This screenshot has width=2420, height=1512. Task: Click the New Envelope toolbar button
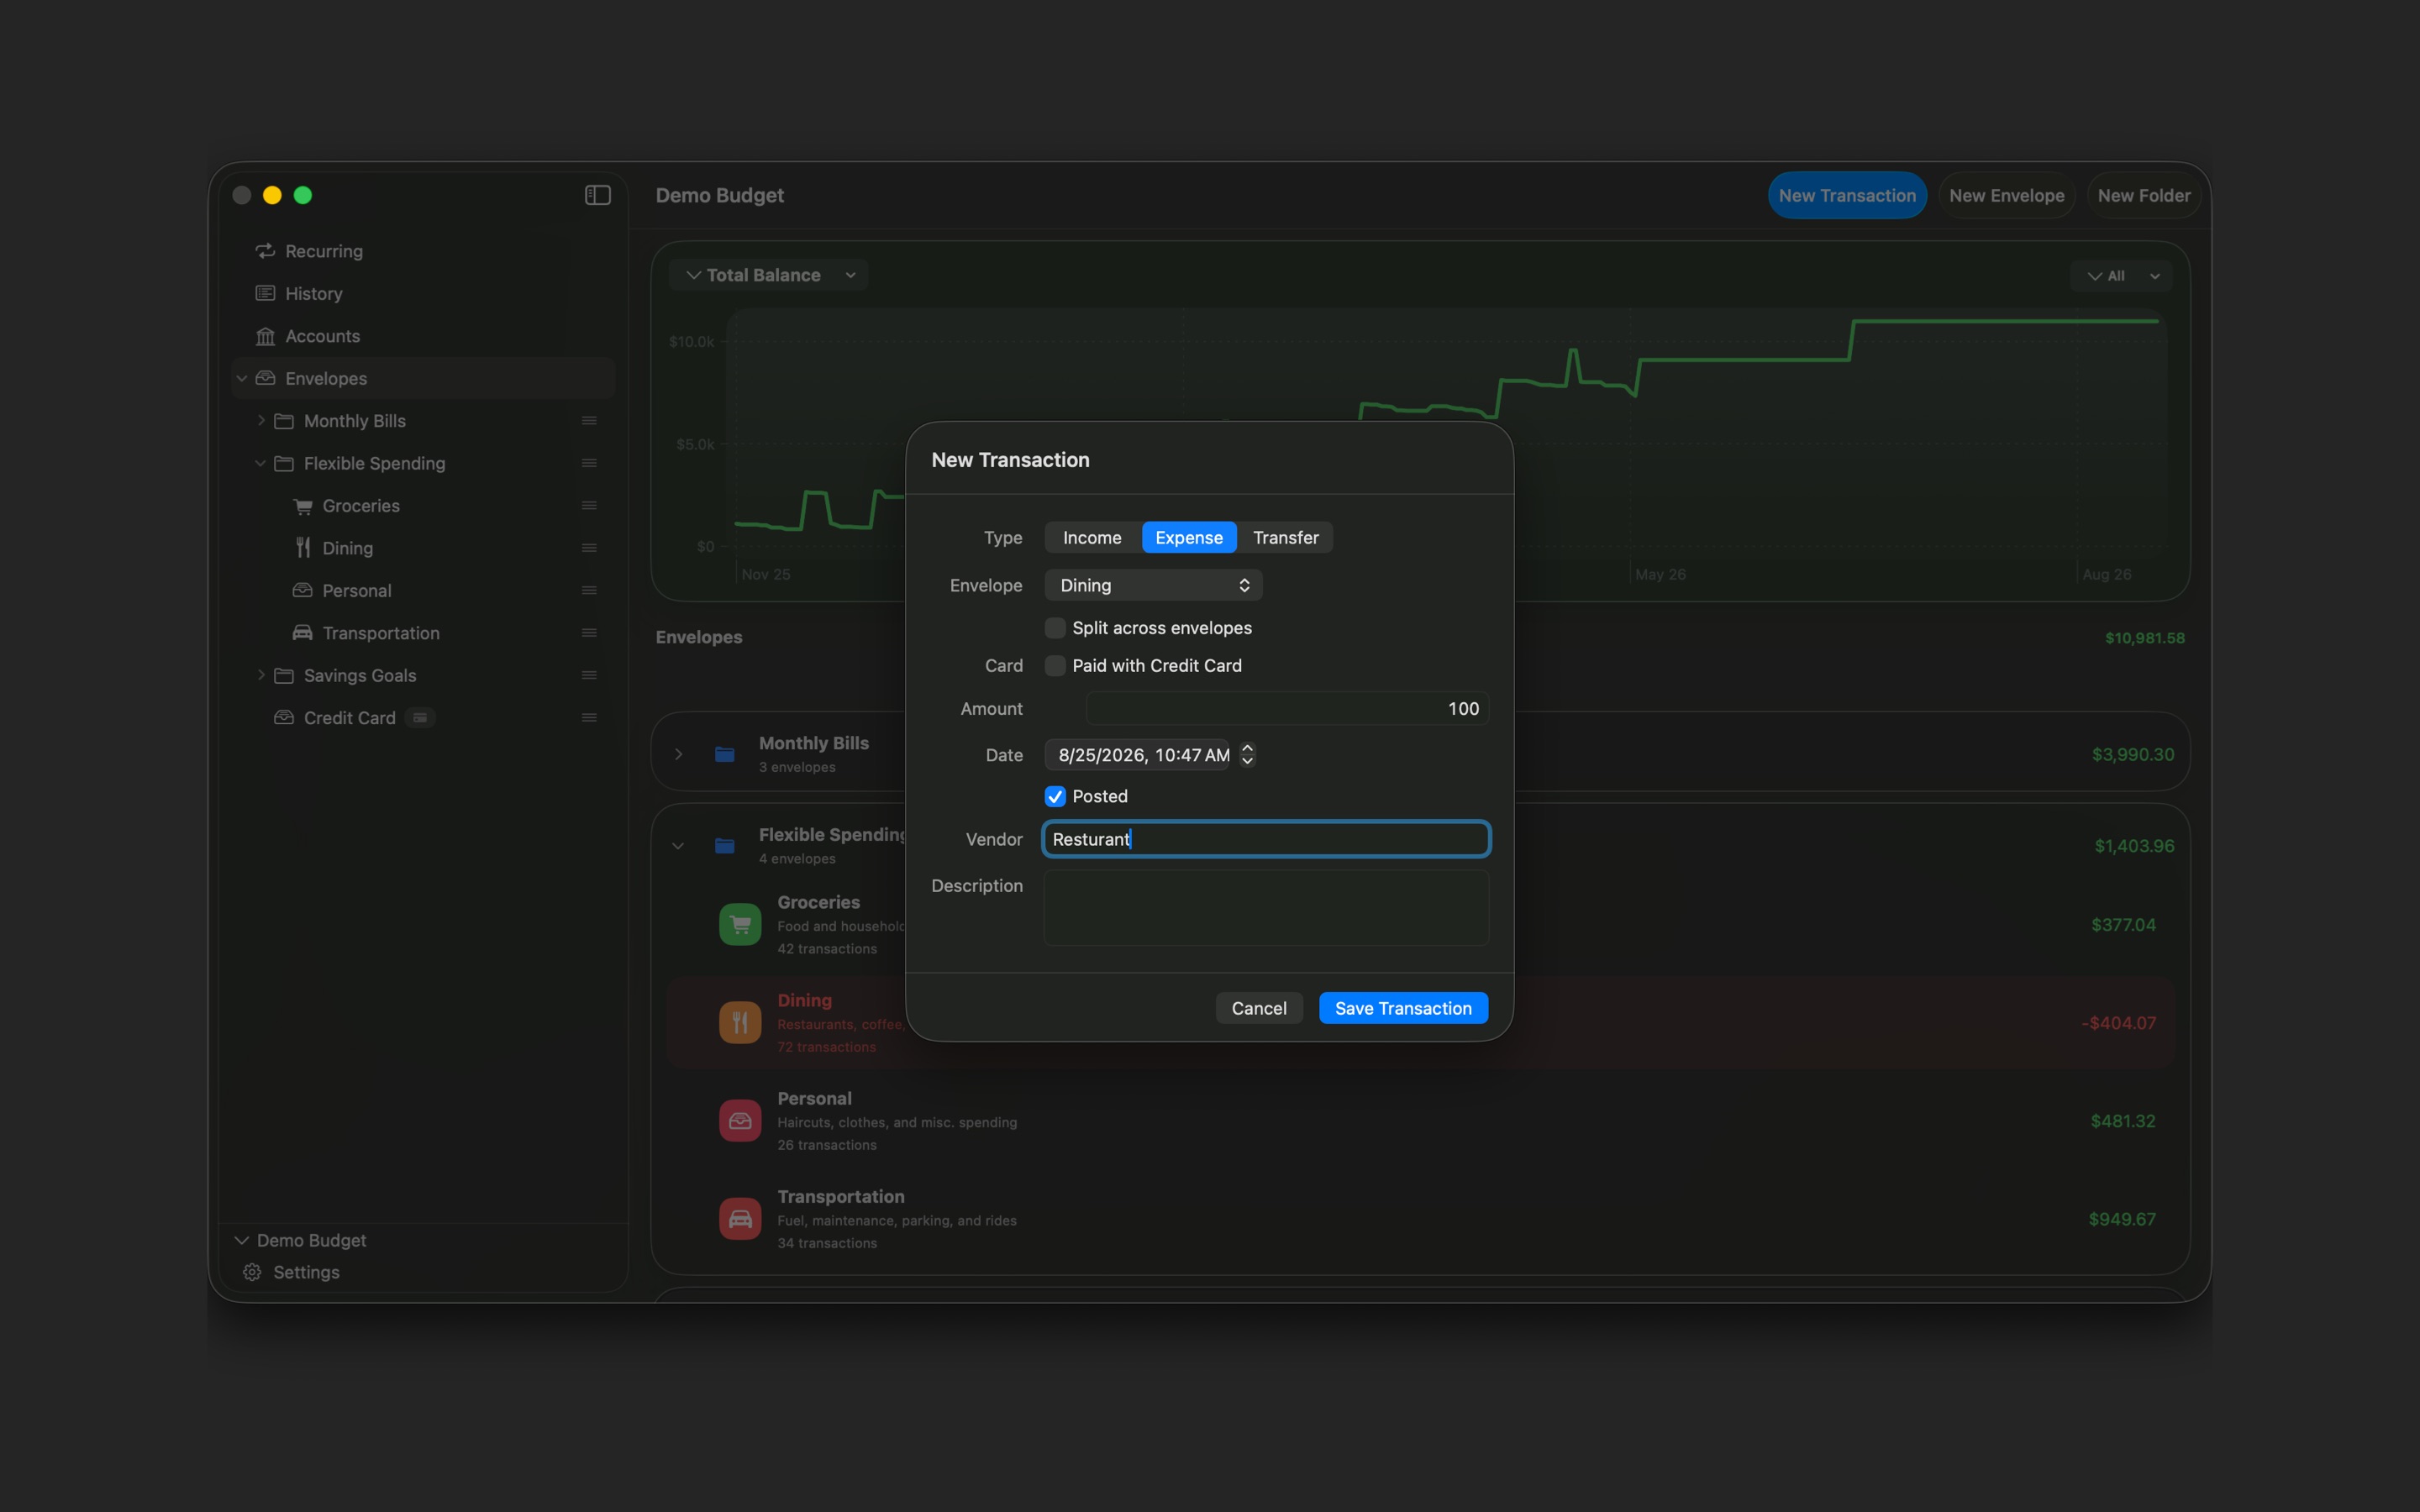[2006, 195]
